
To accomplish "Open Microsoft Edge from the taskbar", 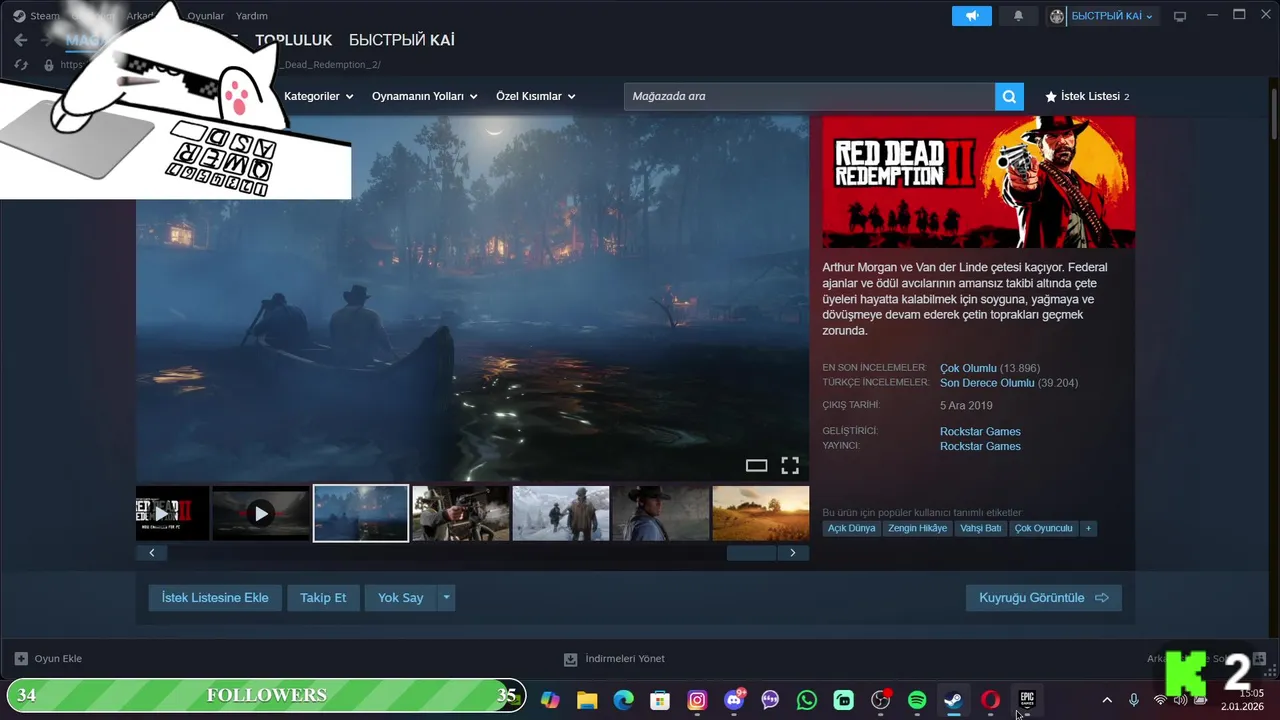I will click(x=624, y=701).
